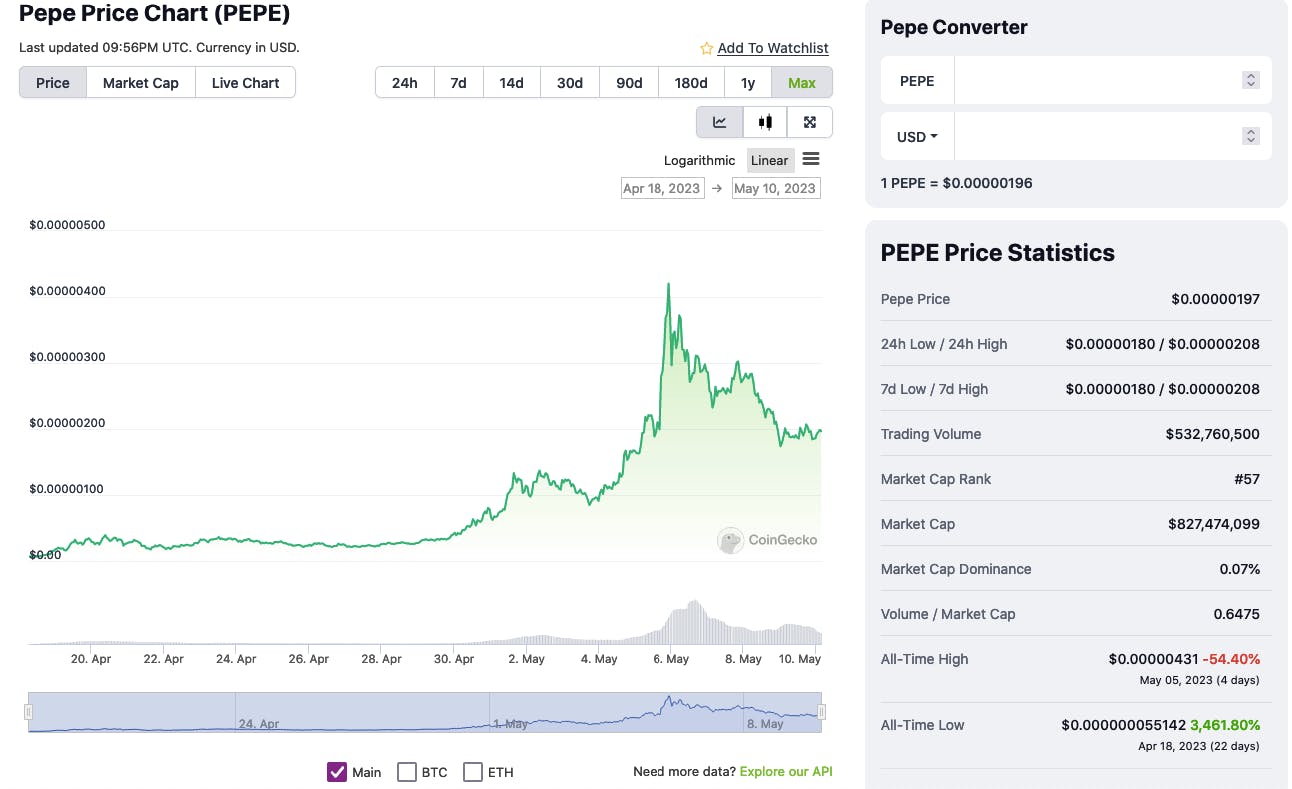Increment the PEPE amount using the stepper

(x=1250, y=75)
